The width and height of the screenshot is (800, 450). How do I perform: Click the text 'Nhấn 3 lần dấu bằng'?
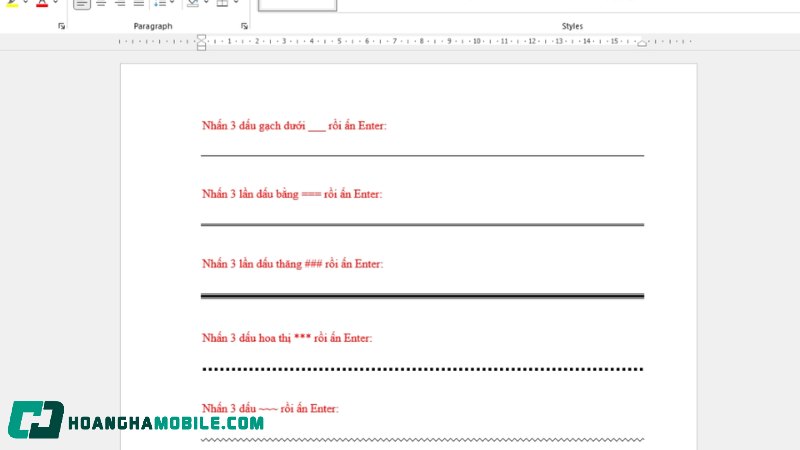tap(250, 194)
